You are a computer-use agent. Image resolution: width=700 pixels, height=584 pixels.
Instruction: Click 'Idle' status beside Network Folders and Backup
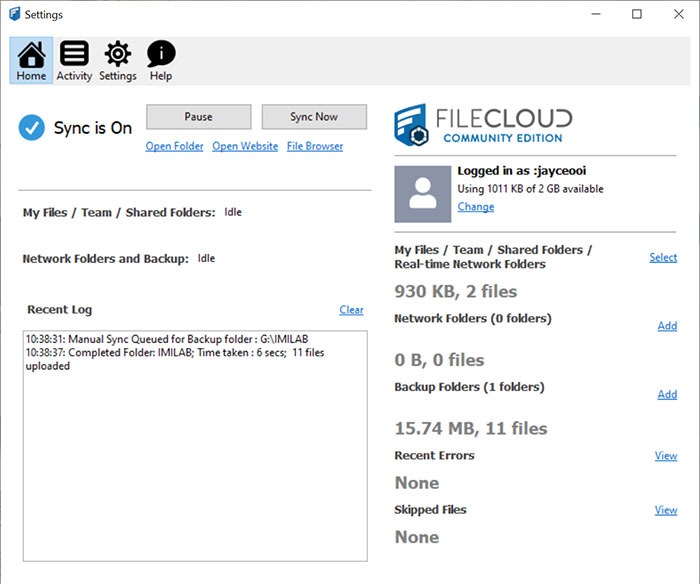pos(206,259)
